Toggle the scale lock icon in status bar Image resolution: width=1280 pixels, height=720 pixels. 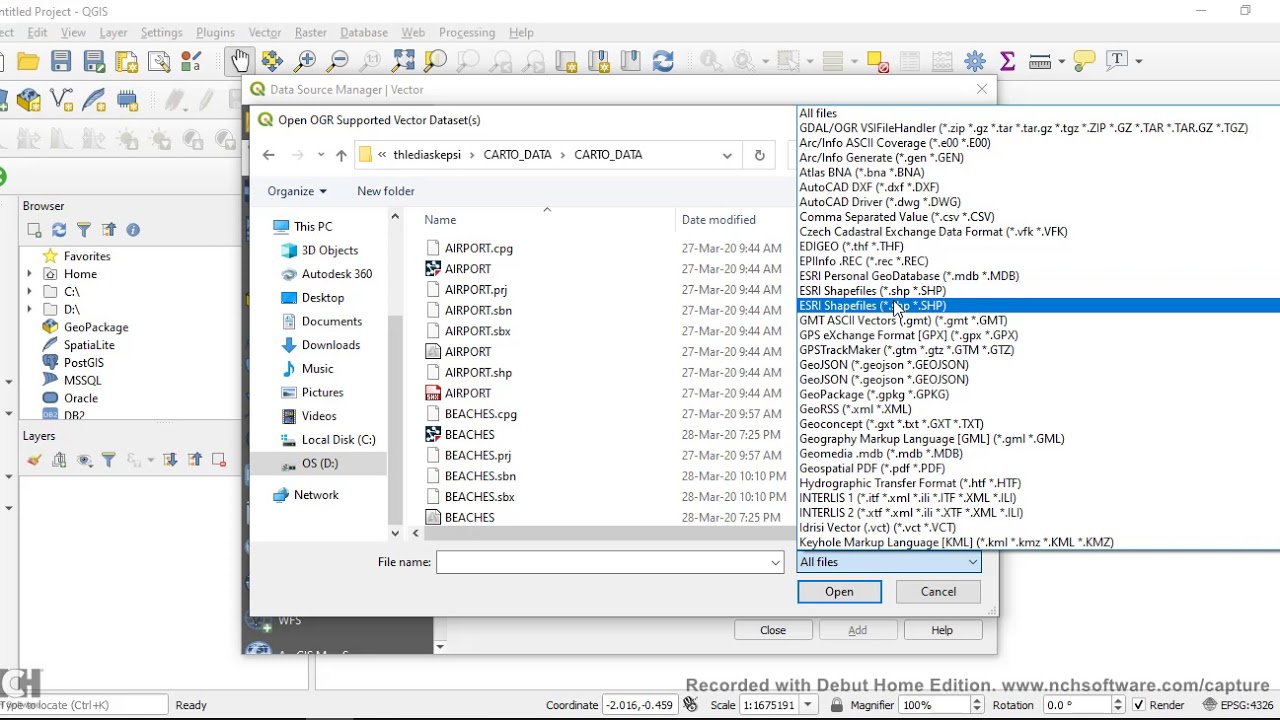836,705
